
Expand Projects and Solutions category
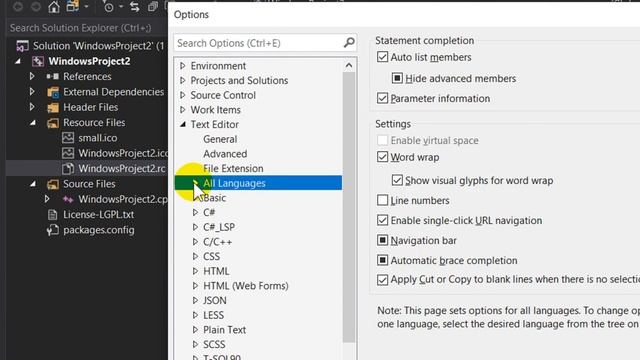pos(182,80)
